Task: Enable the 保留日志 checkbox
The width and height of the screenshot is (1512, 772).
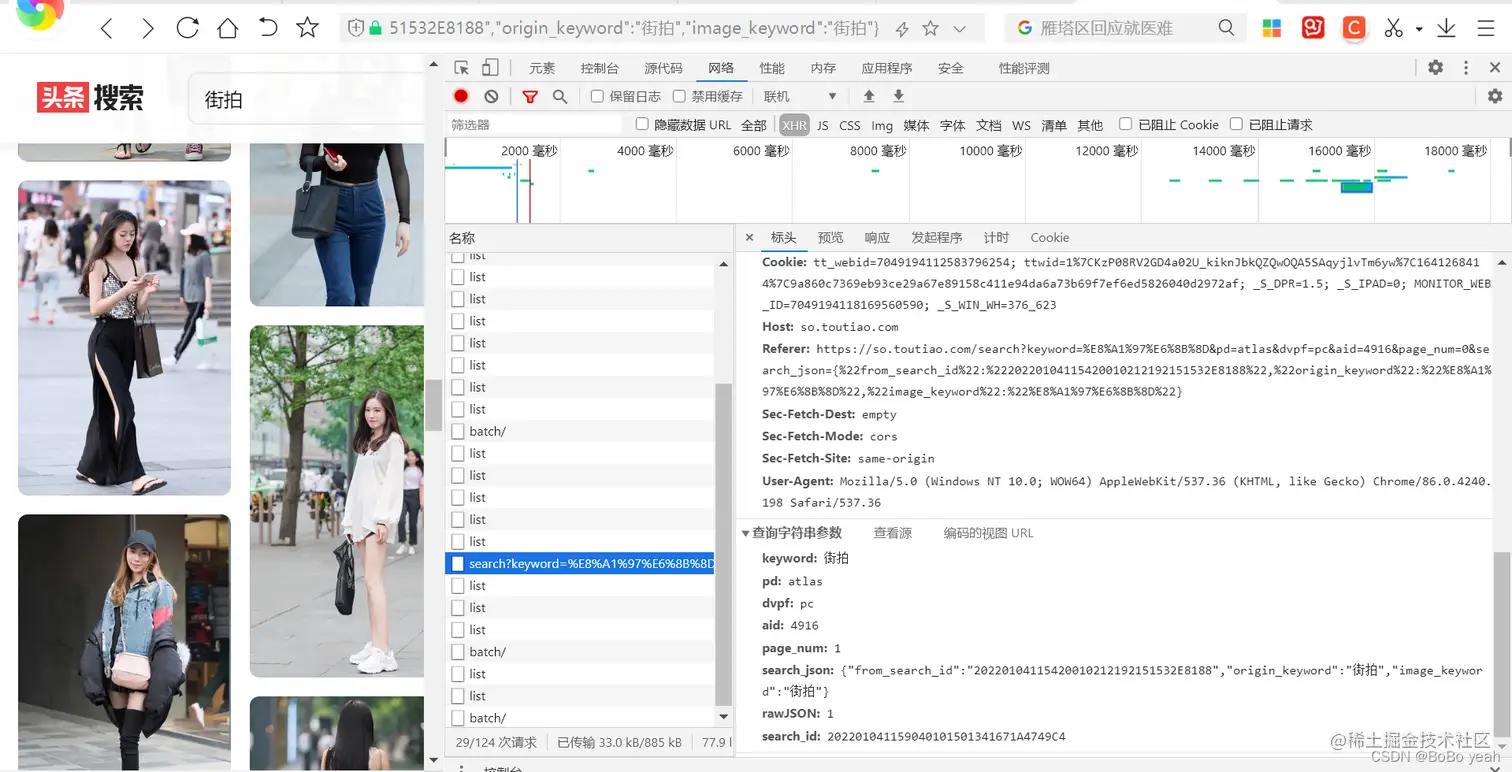Action: tap(596, 96)
